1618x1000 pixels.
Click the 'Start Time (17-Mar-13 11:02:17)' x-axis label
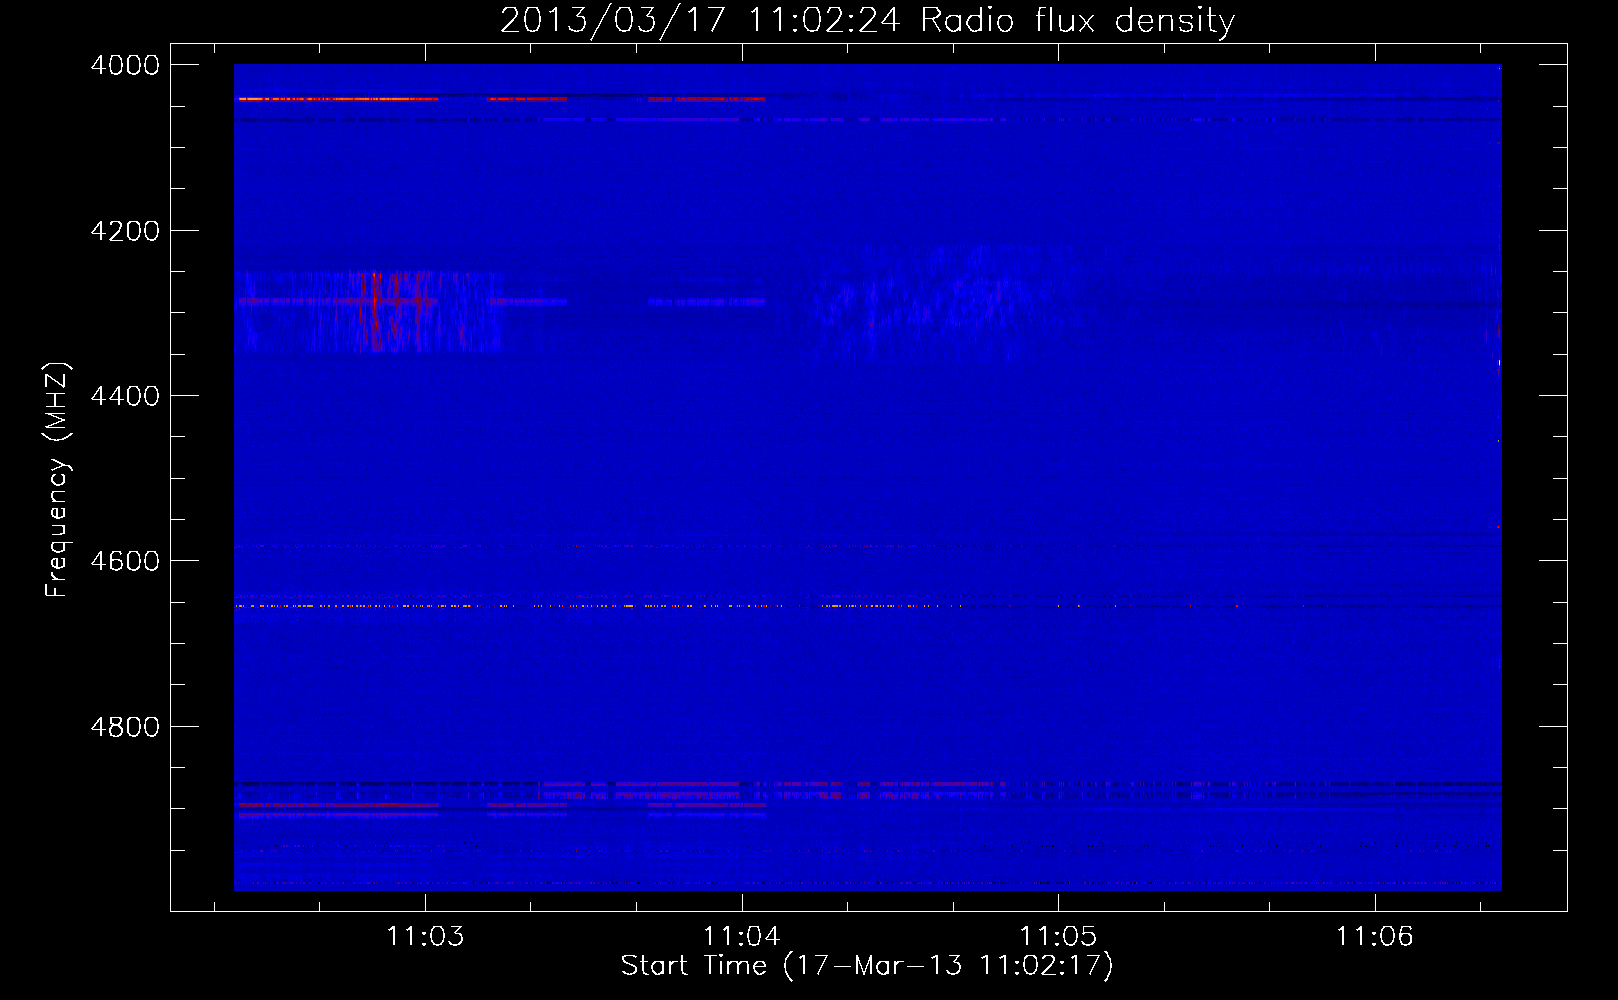tap(867, 966)
